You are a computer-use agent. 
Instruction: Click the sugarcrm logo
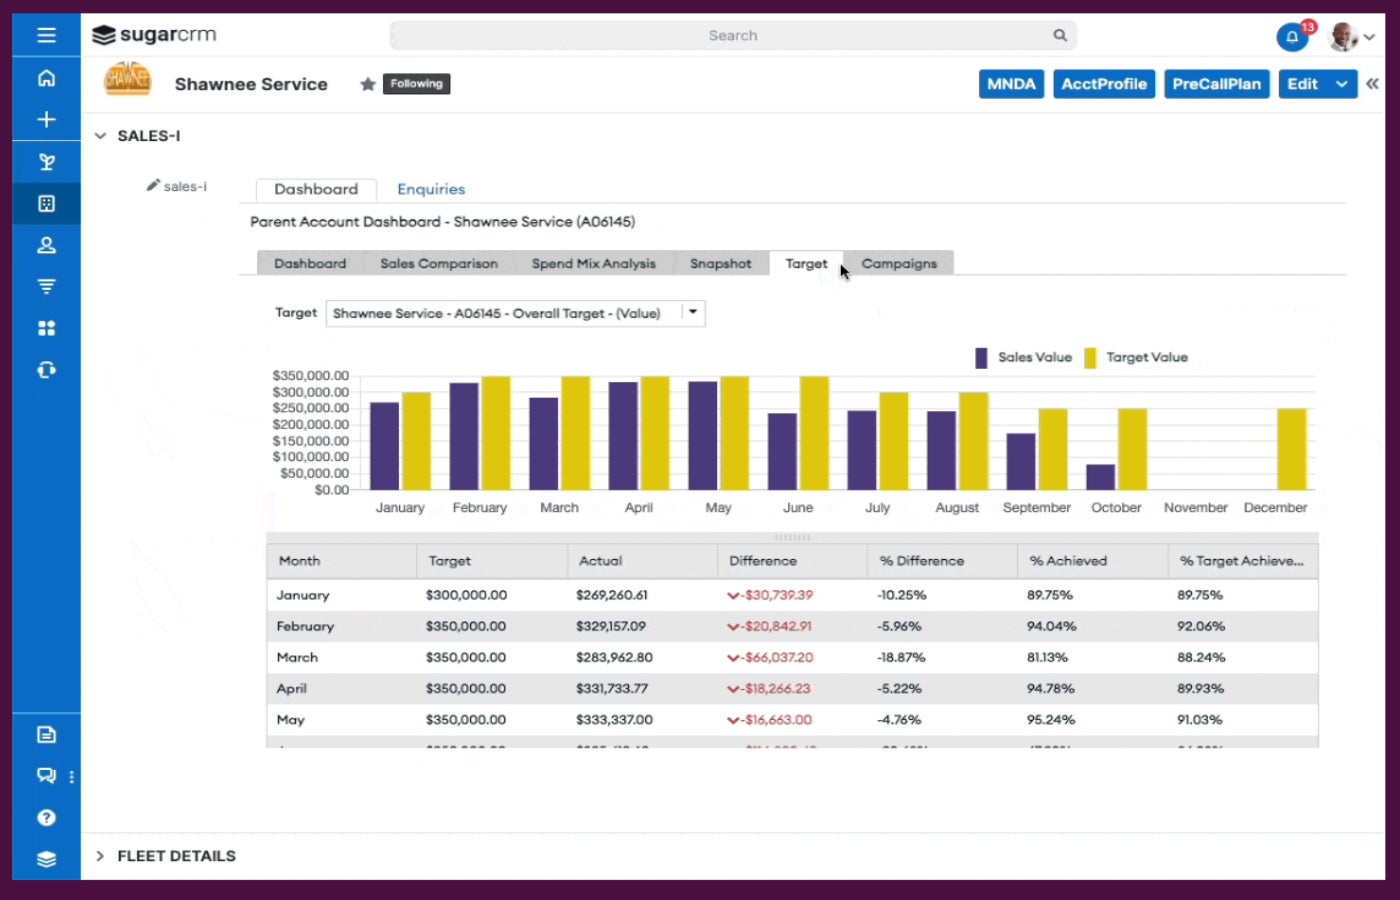point(154,35)
